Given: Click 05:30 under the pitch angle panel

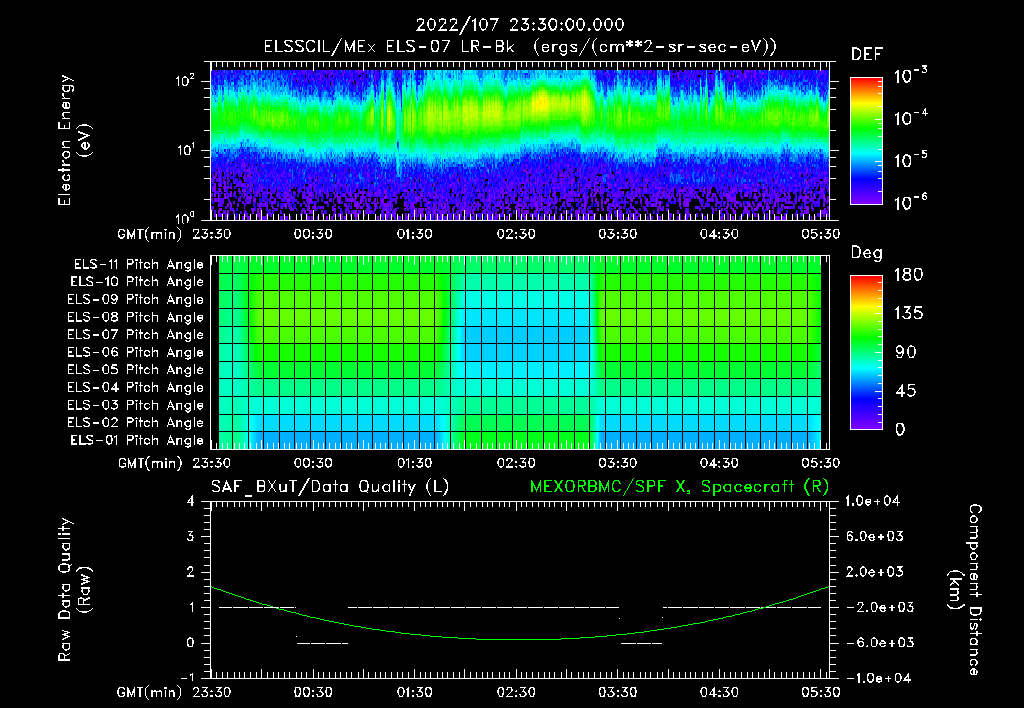Looking at the screenshot, I should (x=821, y=463).
